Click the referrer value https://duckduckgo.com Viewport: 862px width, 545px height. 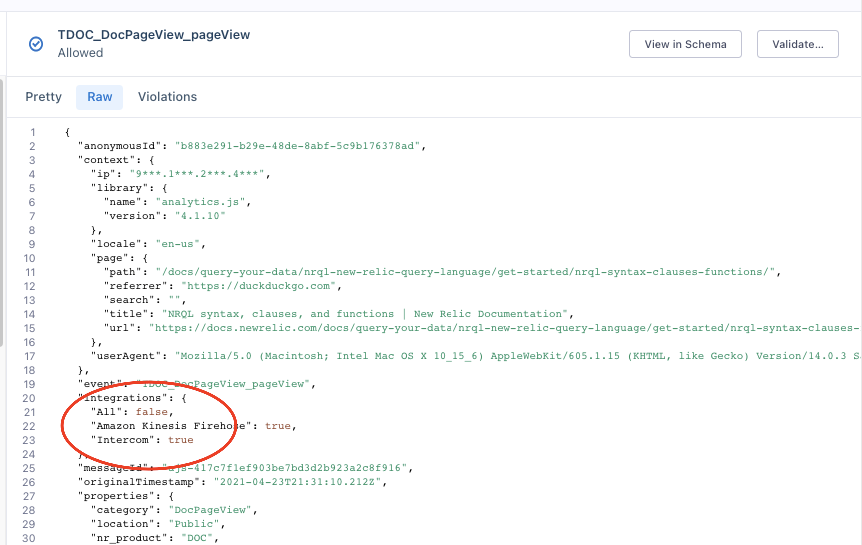(x=259, y=286)
